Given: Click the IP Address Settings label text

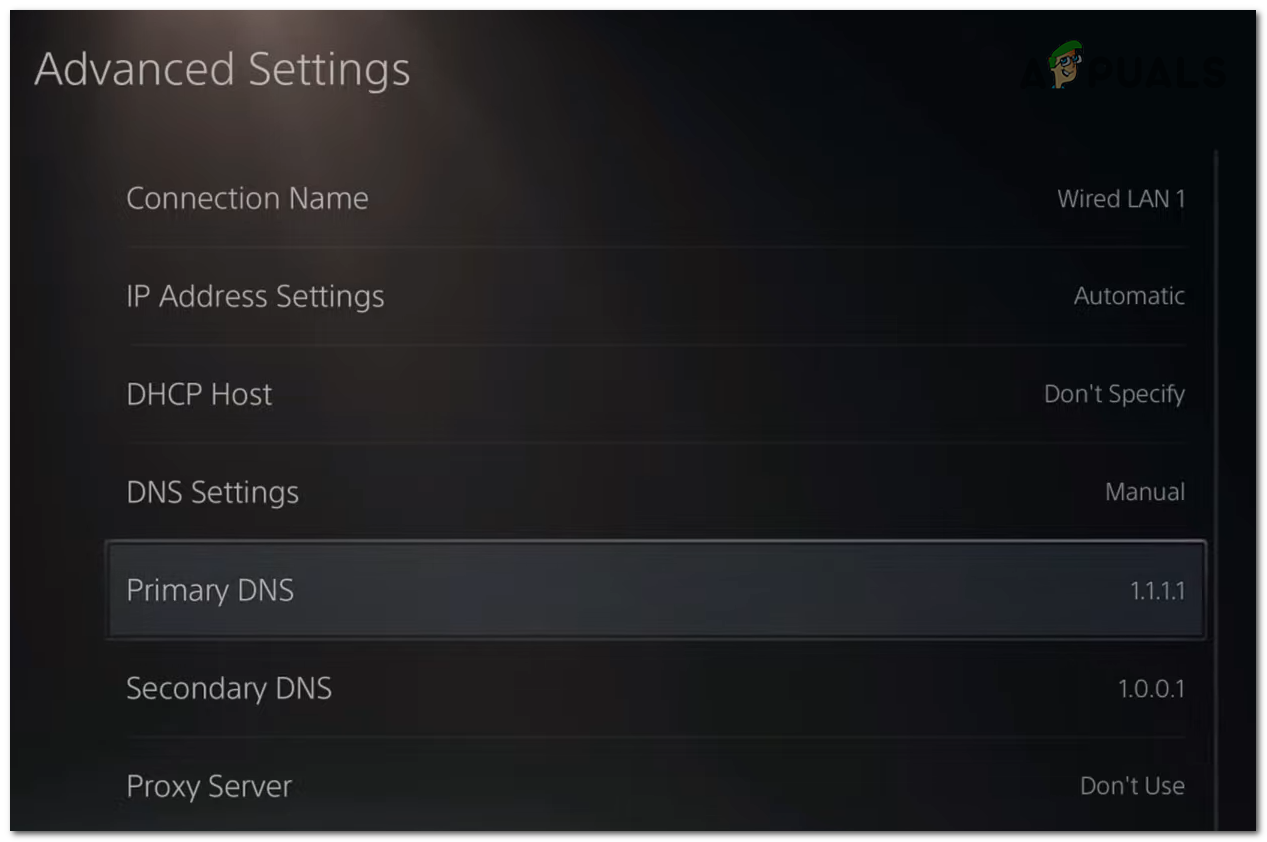Looking at the screenshot, I should (255, 296).
